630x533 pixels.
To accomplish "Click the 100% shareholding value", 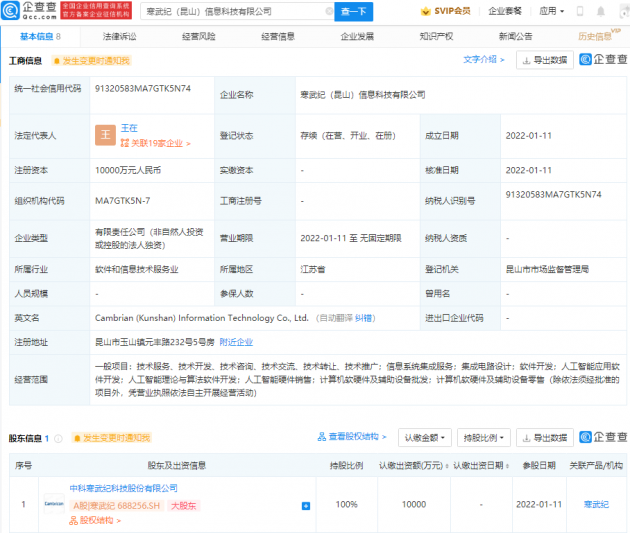I will coord(346,504).
